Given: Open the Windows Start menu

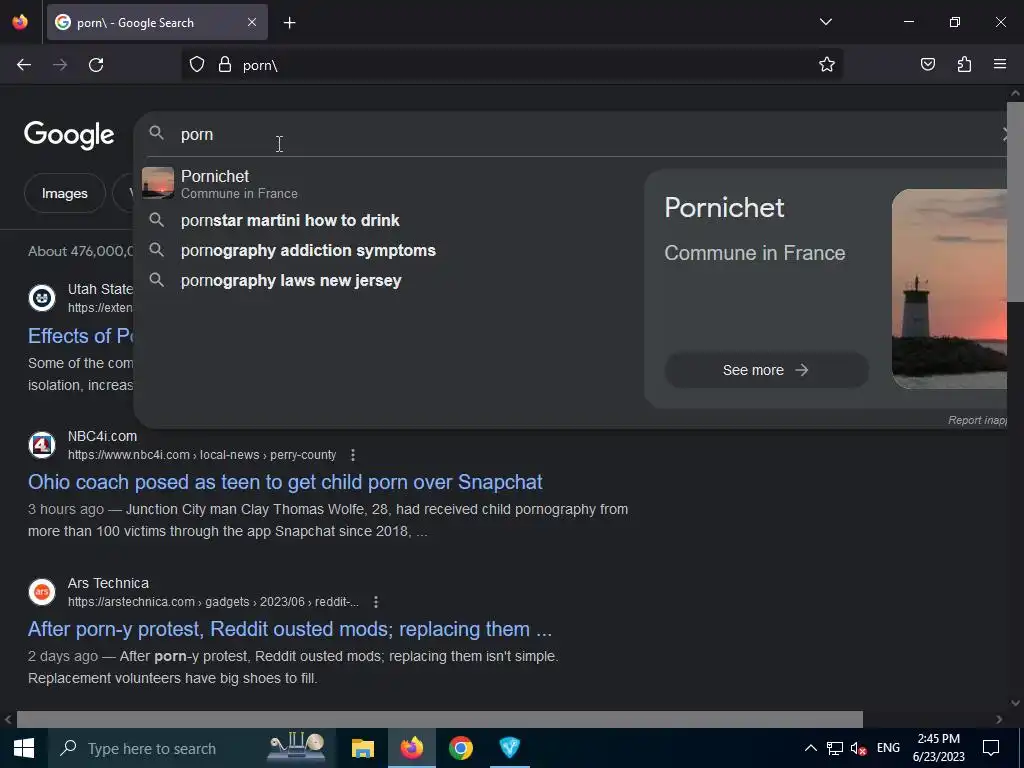Looking at the screenshot, I should tap(24, 748).
